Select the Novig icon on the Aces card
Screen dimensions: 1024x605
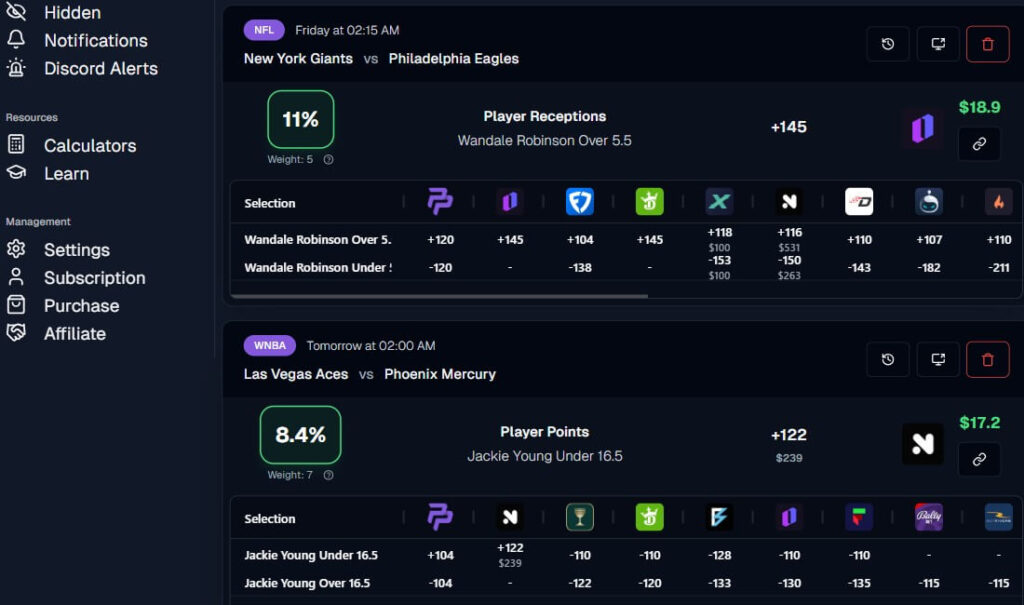click(922, 444)
